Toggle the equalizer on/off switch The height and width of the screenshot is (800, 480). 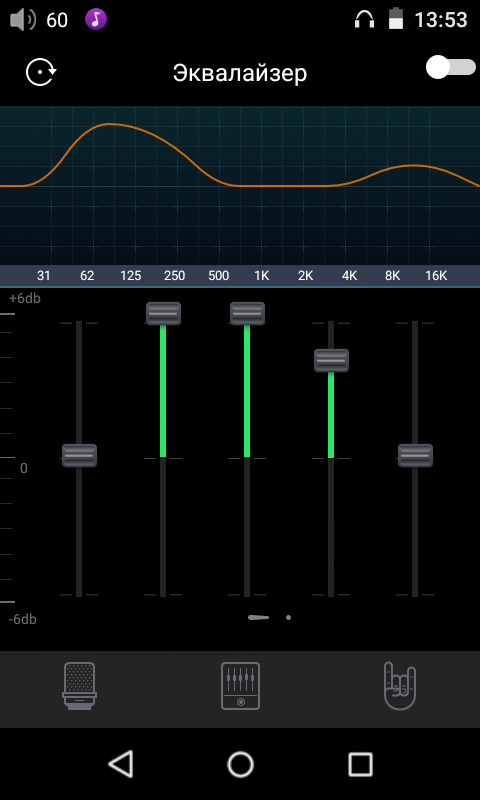(x=450, y=68)
